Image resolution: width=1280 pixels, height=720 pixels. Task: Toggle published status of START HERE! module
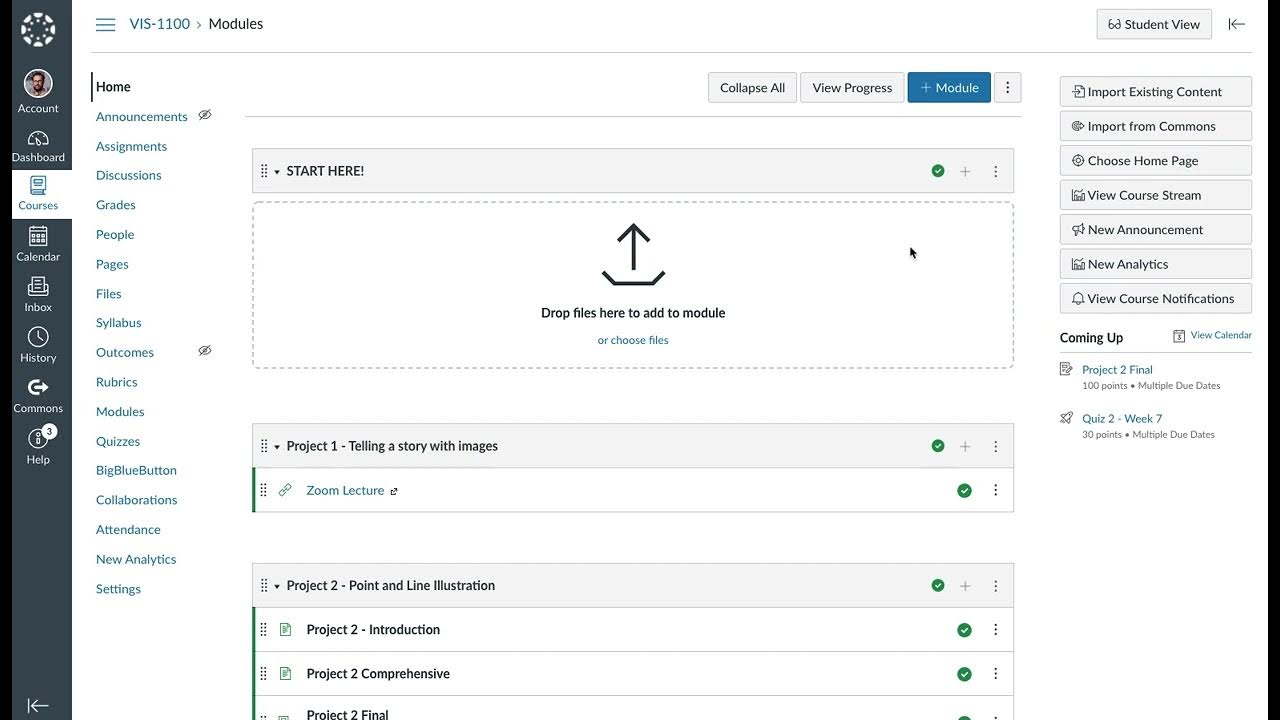[x=938, y=171]
